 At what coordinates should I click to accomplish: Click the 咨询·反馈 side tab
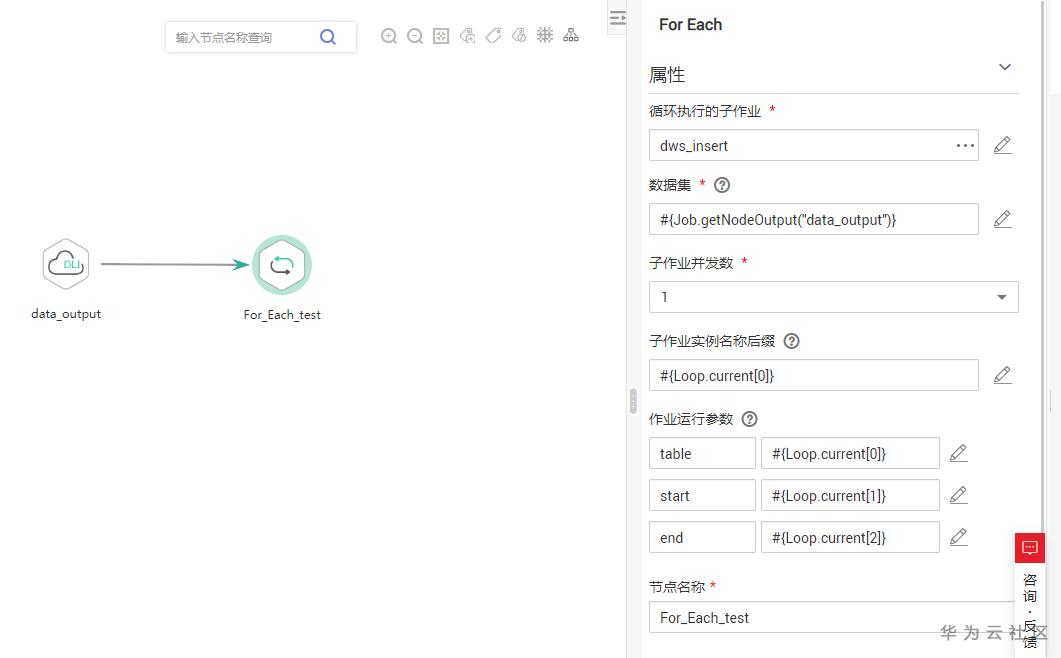[1029, 609]
